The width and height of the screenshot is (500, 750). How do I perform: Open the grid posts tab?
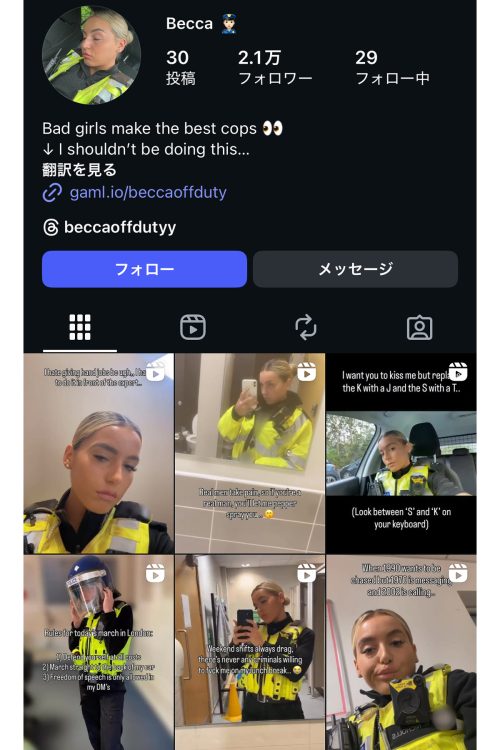[x=80, y=328]
